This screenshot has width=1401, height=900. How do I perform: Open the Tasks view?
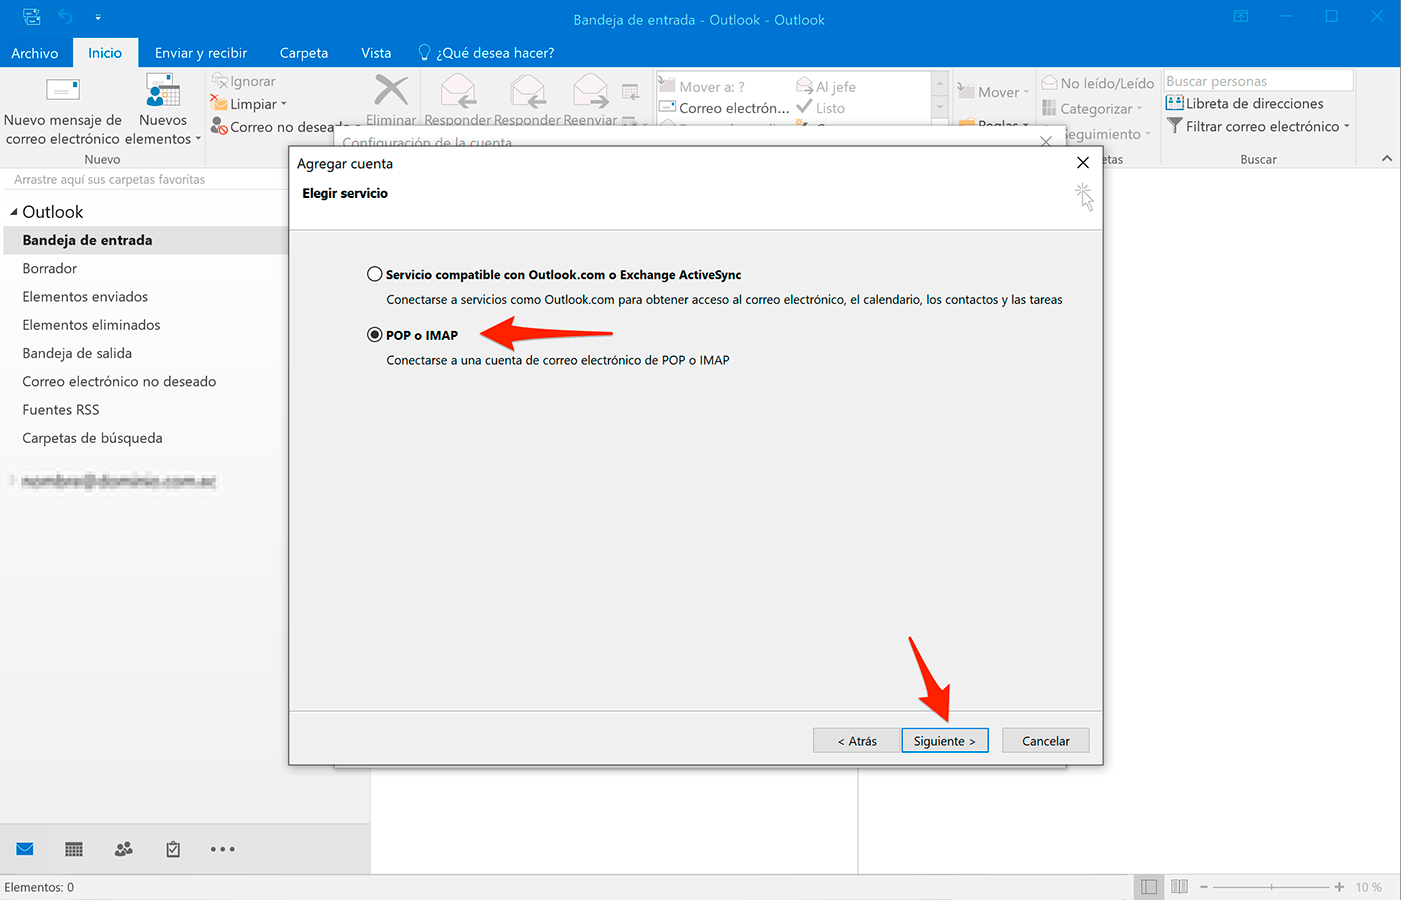172,848
